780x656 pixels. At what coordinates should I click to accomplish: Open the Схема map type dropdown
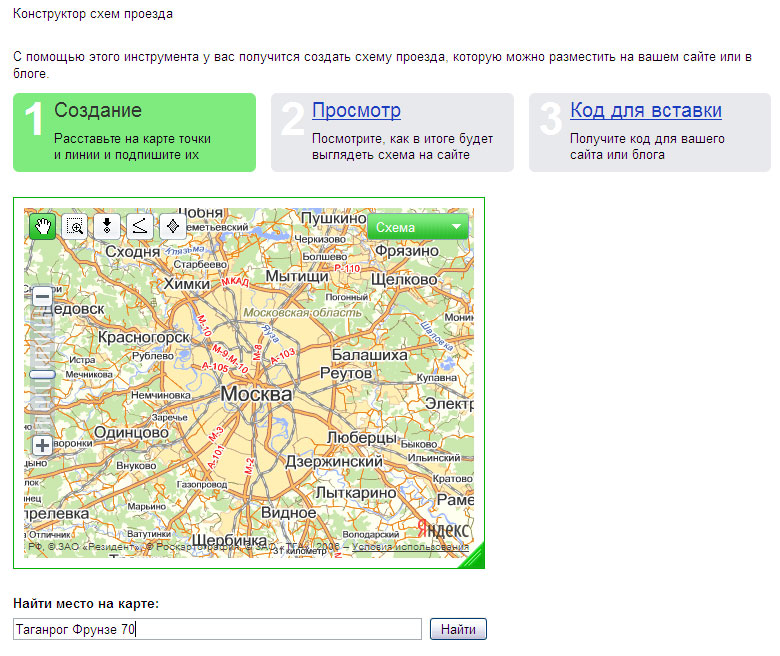pyautogui.click(x=418, y=227)
